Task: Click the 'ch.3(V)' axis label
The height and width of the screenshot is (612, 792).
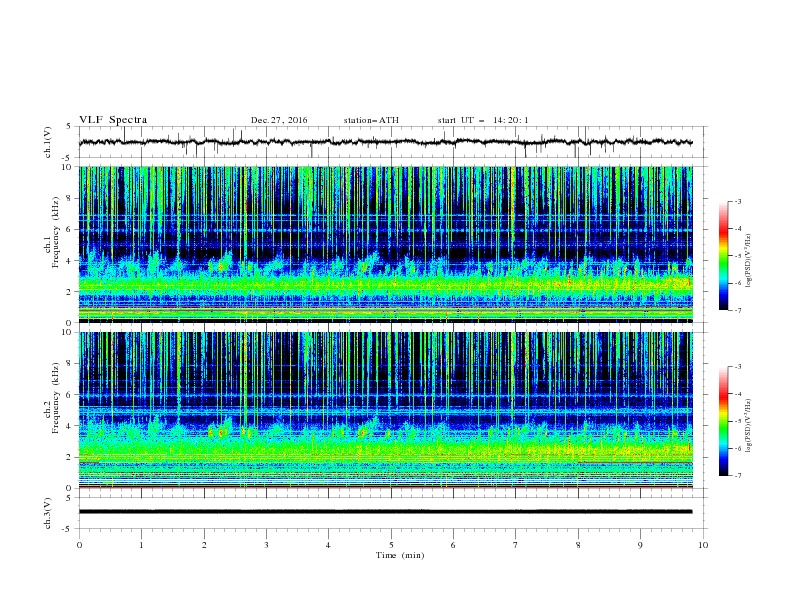Action: [x=48, y=513]
